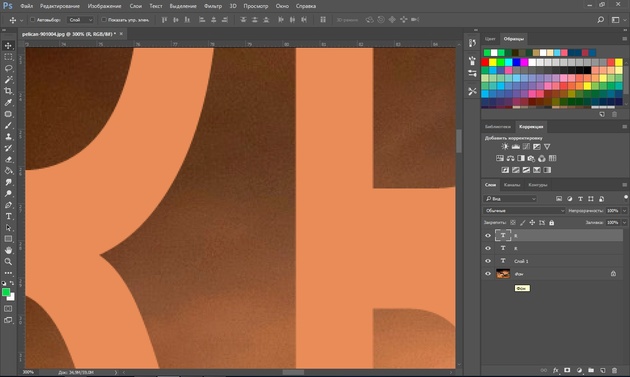Hide the Фон layer
630x377 pixels.
point(488,274)
